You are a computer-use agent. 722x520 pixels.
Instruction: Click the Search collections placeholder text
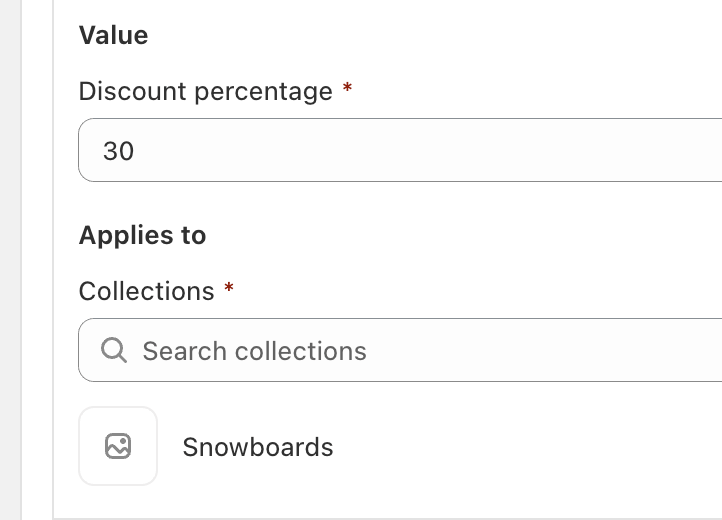coord(255,351)
